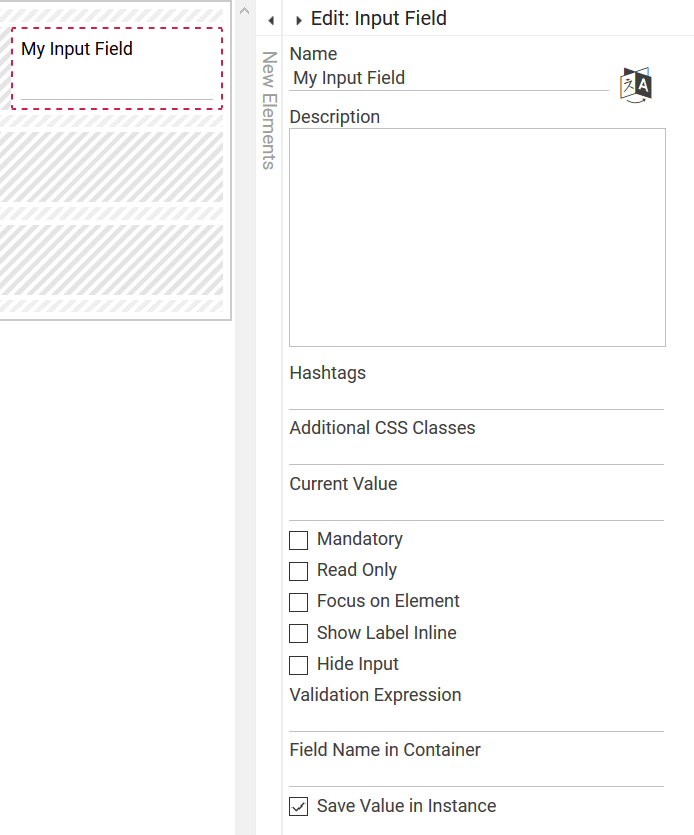Click the Name text field
Viewport: 694px width, 835px height.
448,78
